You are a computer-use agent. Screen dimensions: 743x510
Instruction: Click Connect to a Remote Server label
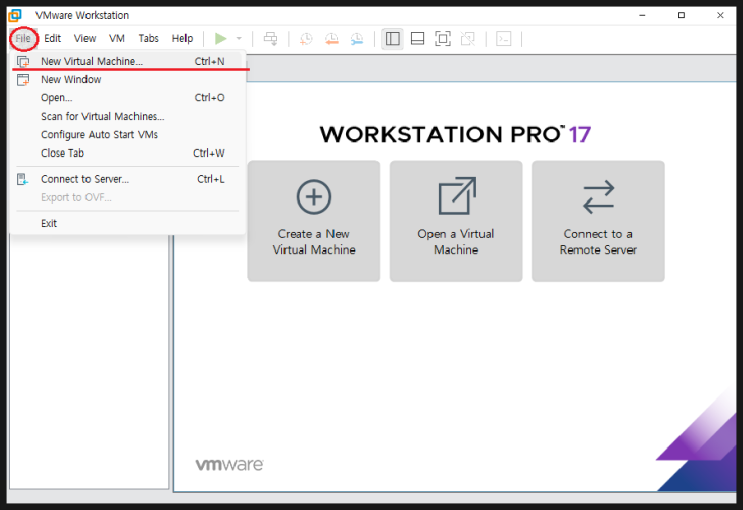click(x=598, y=242)
